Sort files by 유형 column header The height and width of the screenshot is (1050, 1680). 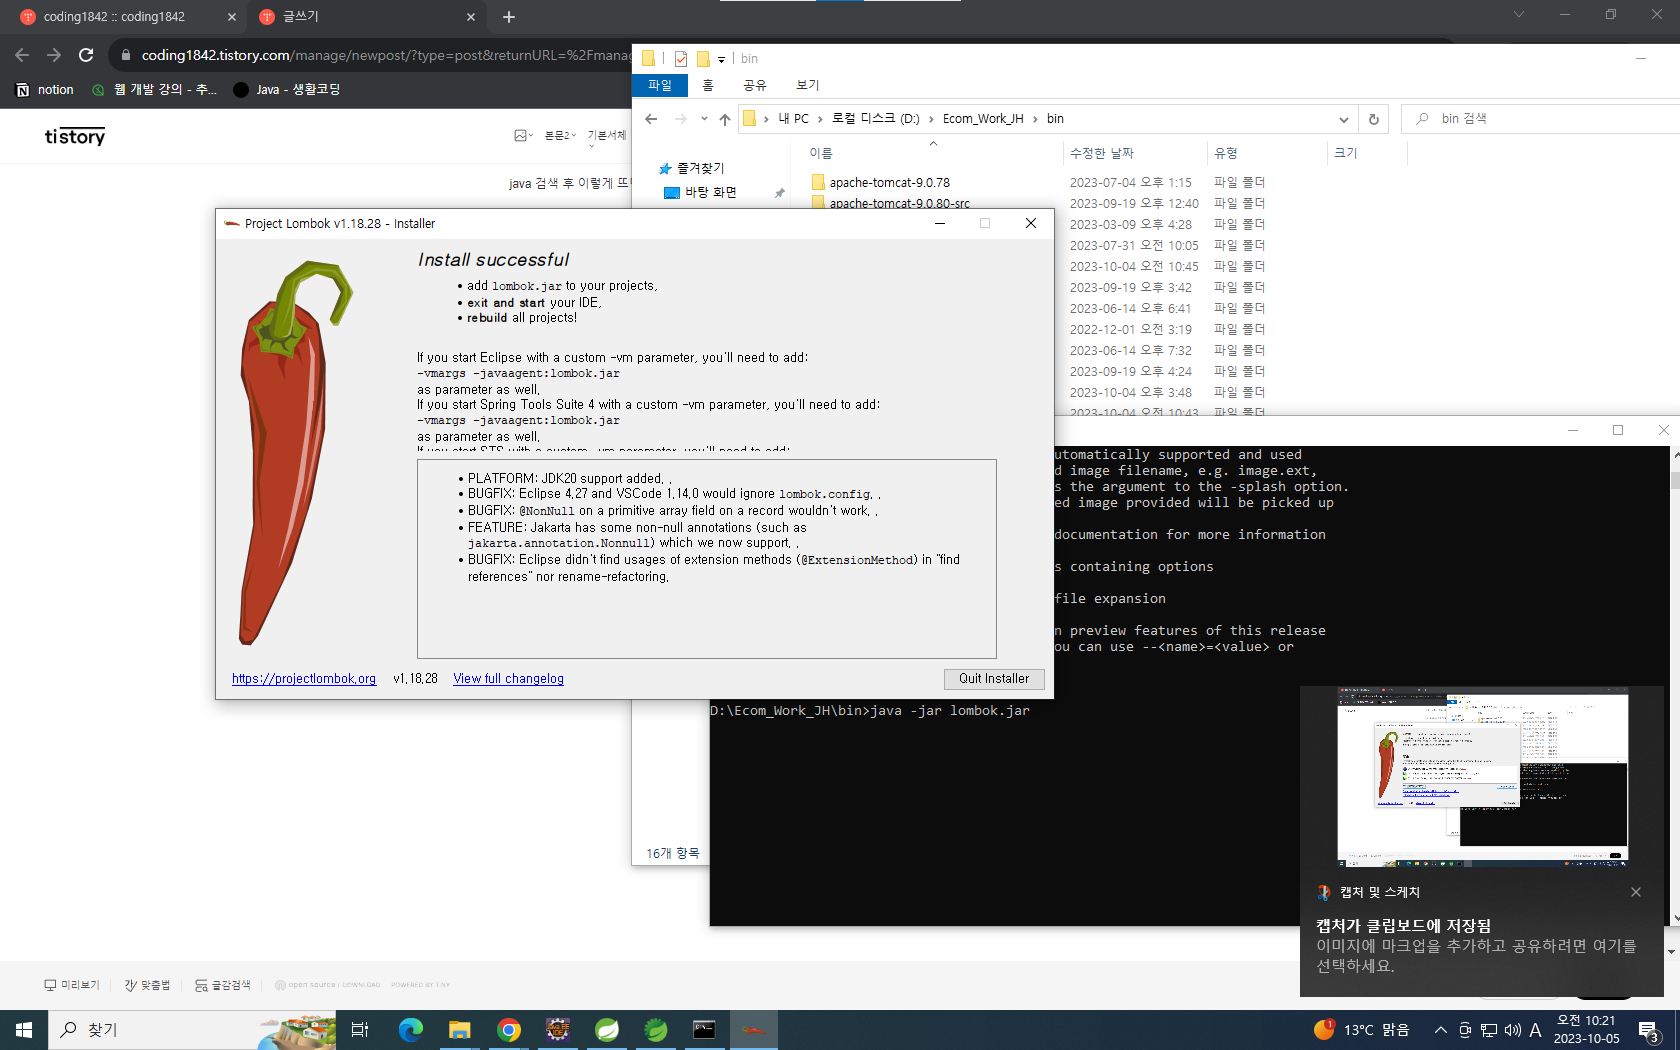[1226, 153]
